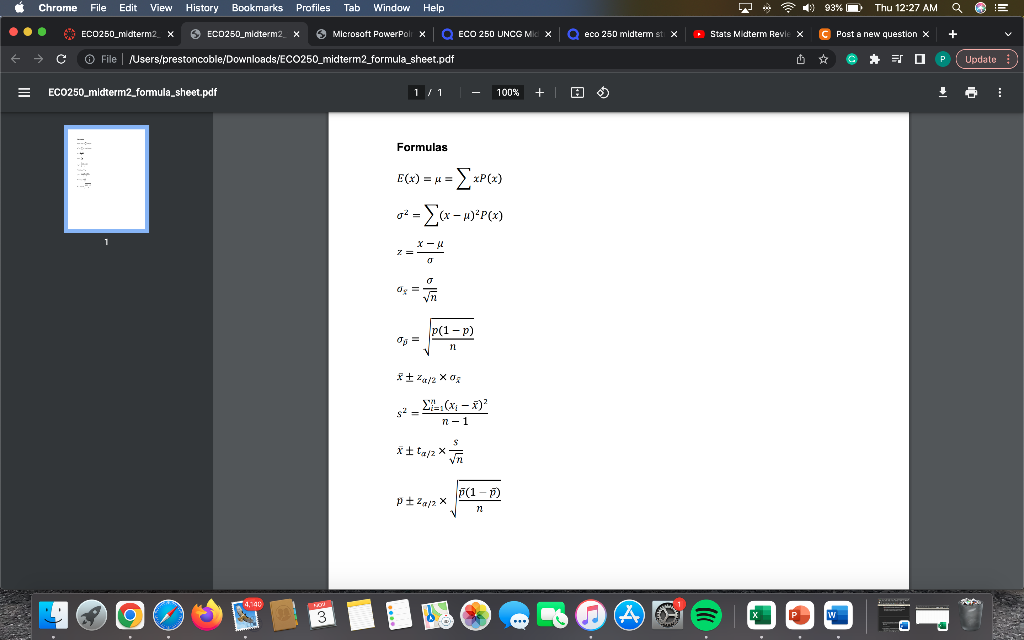Expand the tab search dropdown arrow
1024x640 pixels.
pos(1008,34)
